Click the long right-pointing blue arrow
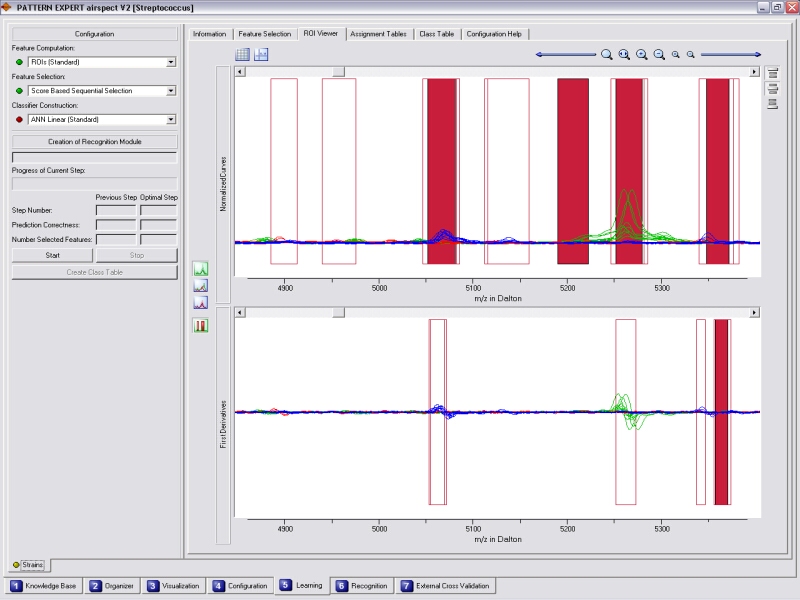The height and width of the screenshot is (600, 800). tap(731, 55)
